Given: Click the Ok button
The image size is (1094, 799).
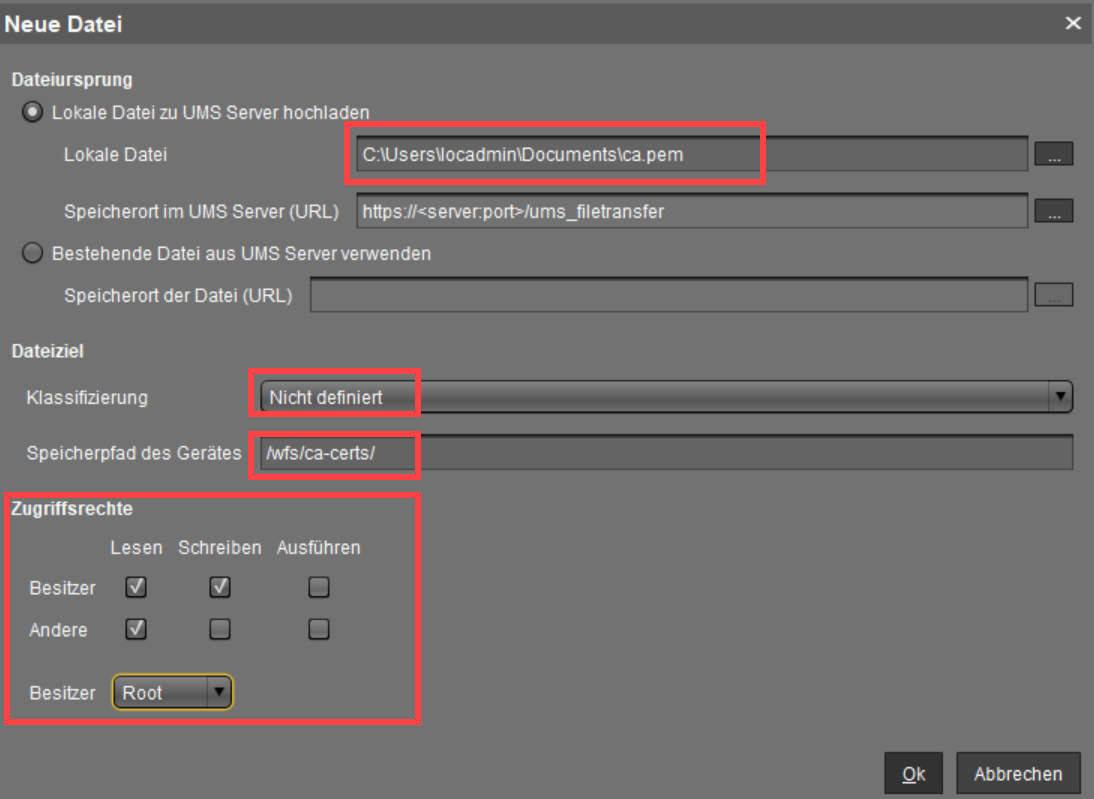Looking at the screenshot, I should point(914,774).
